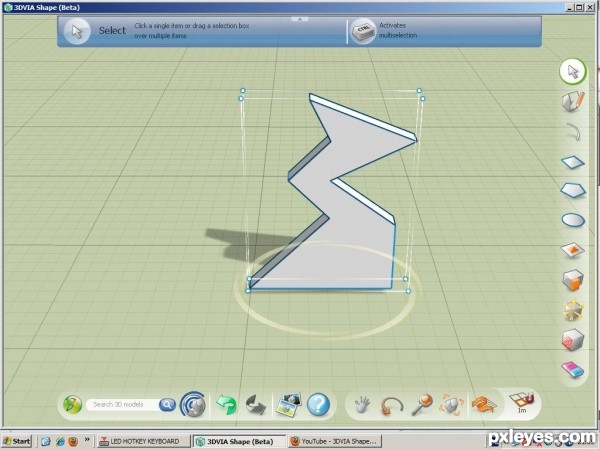The width and height of the screenshot is (600, 450).
Task: Switch to 3DVIA Shape (Beta) taskbar button
Action: tap(240, 442)
